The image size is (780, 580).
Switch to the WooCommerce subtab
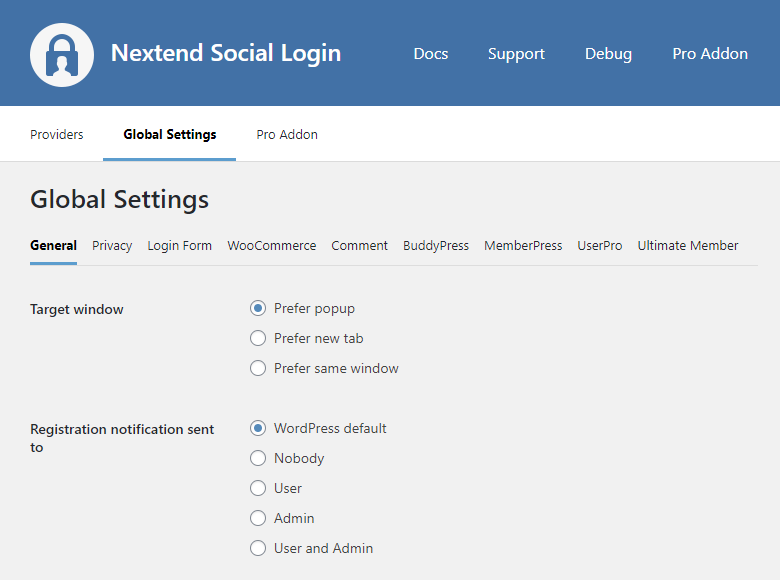271,245
